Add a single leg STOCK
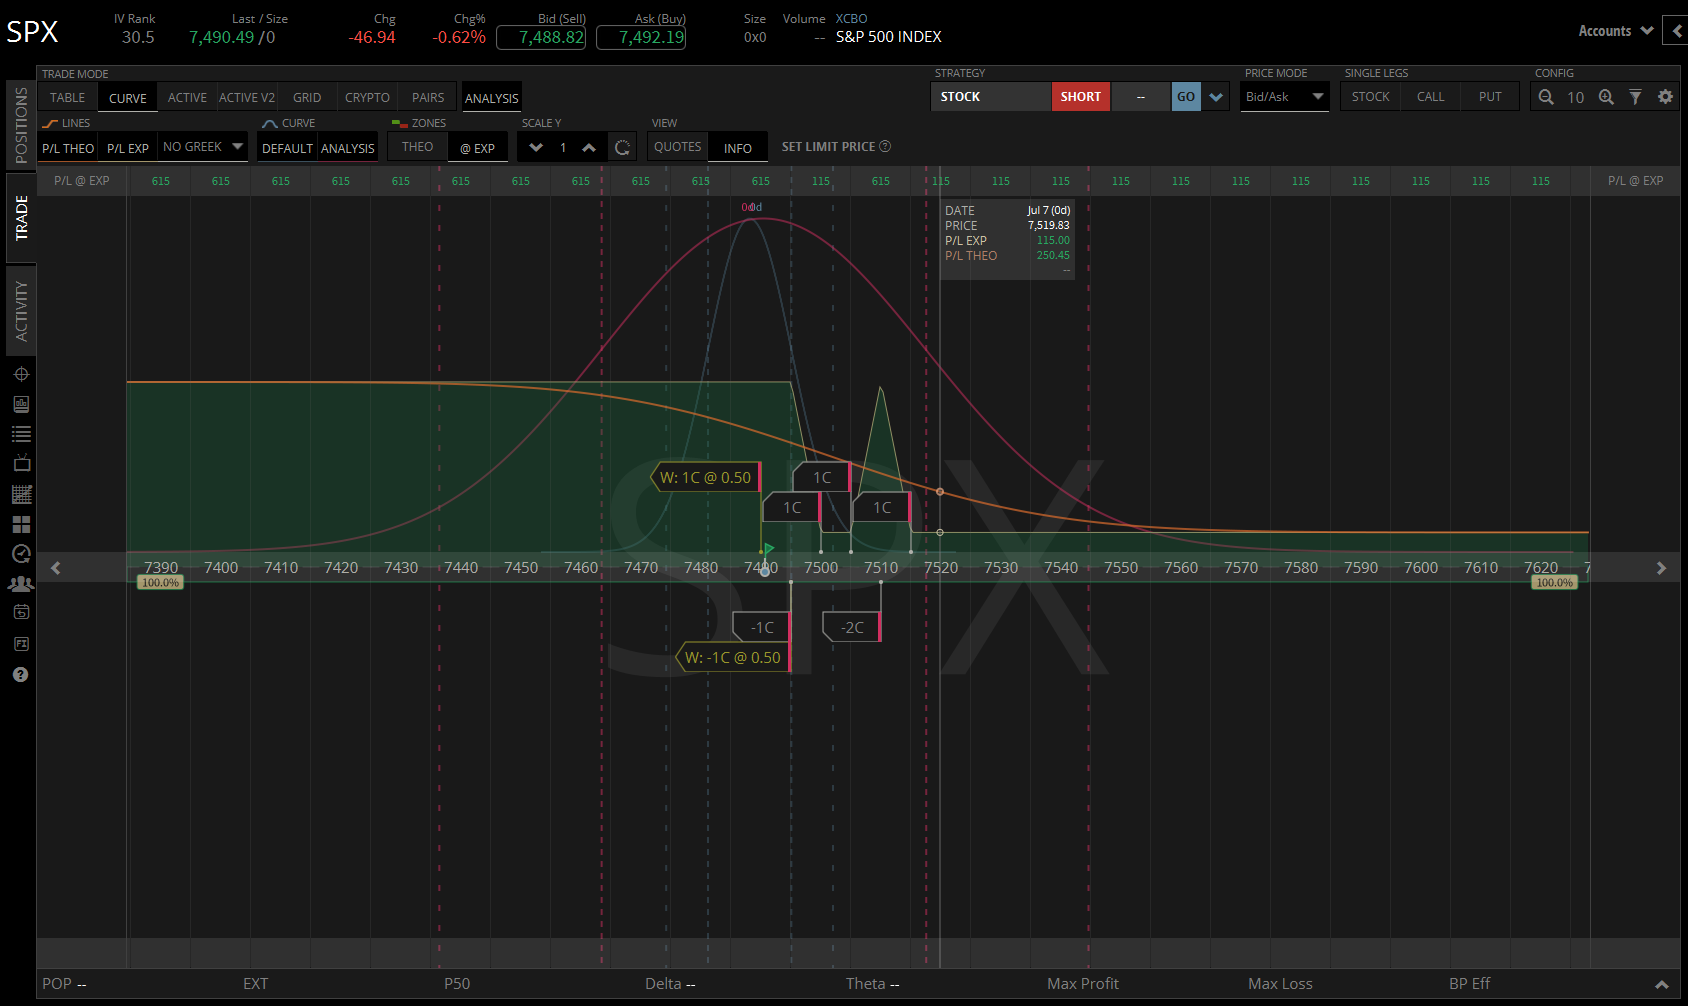 coord(1370,97)
